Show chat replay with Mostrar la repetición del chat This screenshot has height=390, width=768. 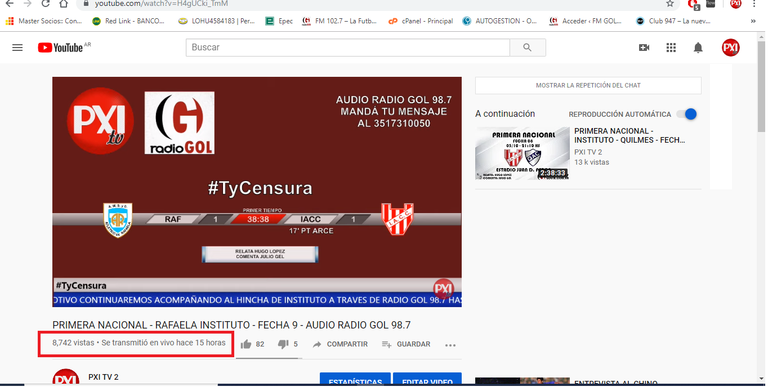(588, 85)
